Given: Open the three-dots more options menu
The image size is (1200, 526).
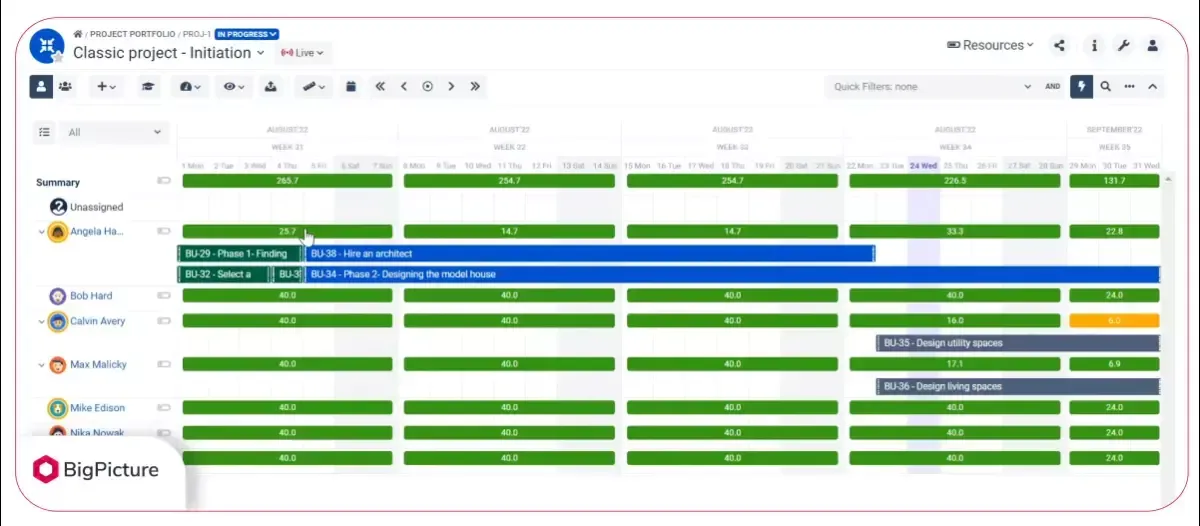Looking at the screenshot, I should tap(1130, 87).
